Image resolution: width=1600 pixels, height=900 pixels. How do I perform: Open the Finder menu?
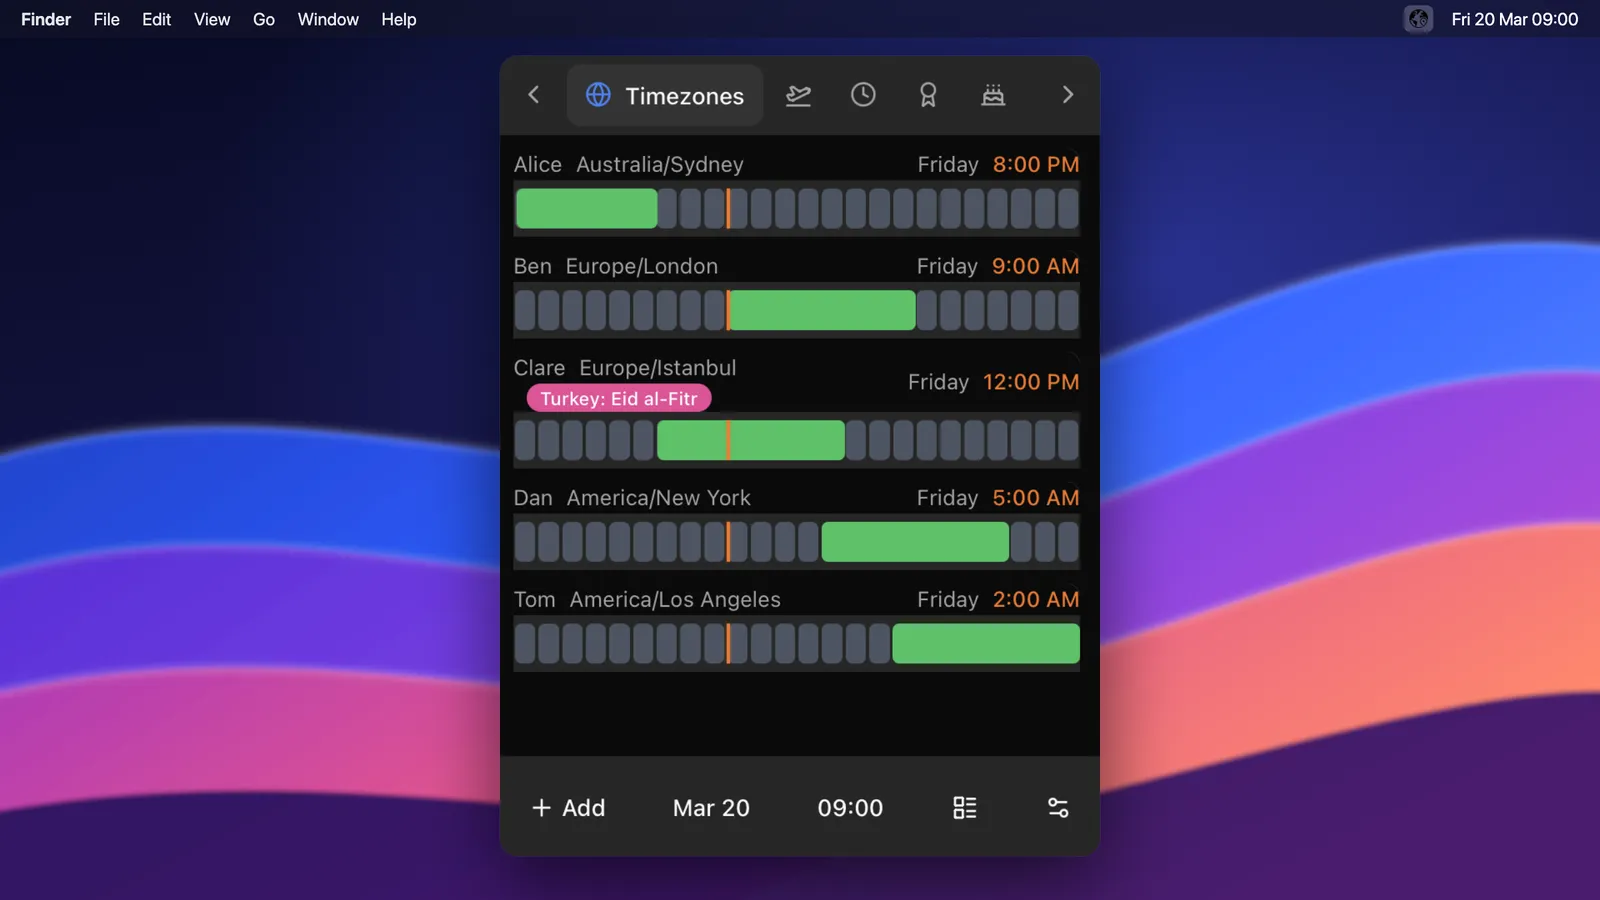point(46,19)
